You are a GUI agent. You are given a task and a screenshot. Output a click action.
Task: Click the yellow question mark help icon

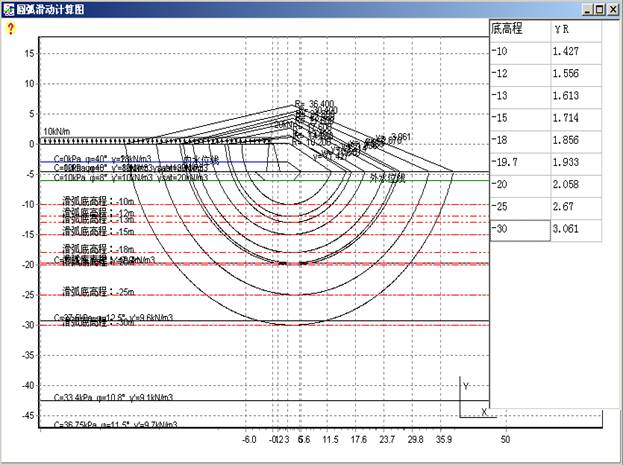11,29
